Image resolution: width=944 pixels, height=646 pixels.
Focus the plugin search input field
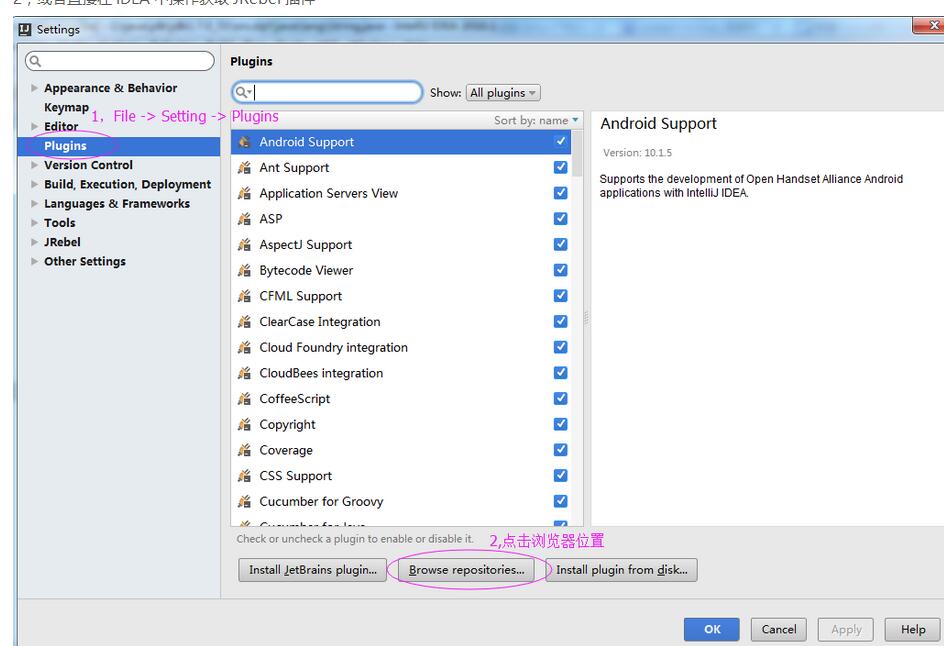tap(327, 92)
